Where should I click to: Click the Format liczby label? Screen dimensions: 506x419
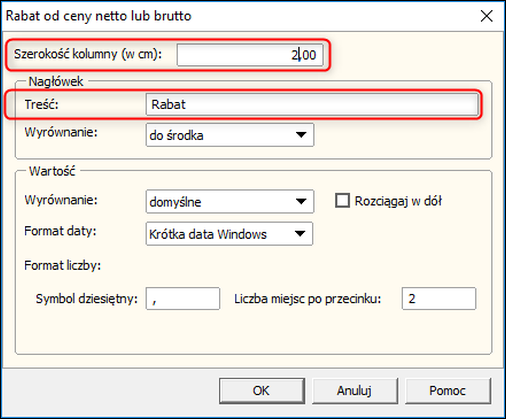coord(63,266)
